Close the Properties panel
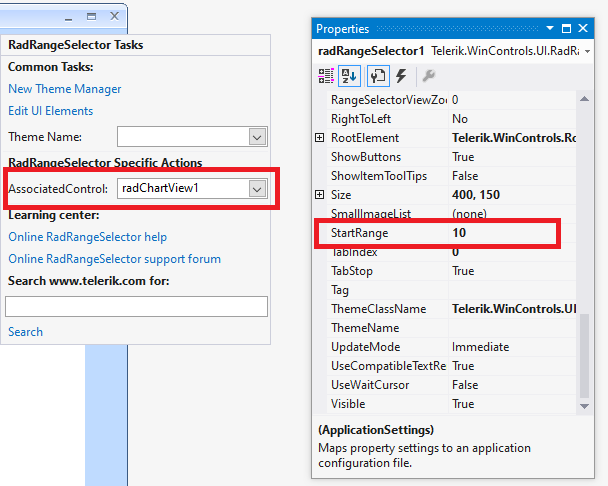 coord(583,29)
